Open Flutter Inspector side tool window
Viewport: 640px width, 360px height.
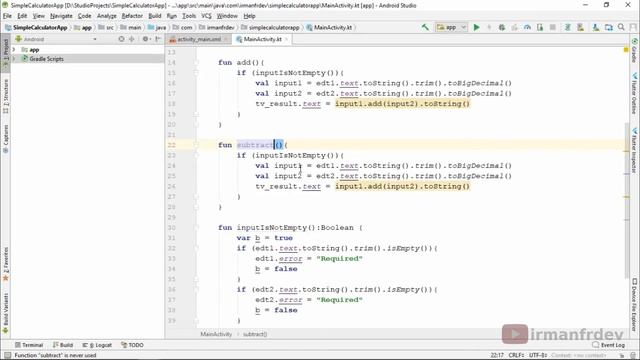[x=634, y=150]
